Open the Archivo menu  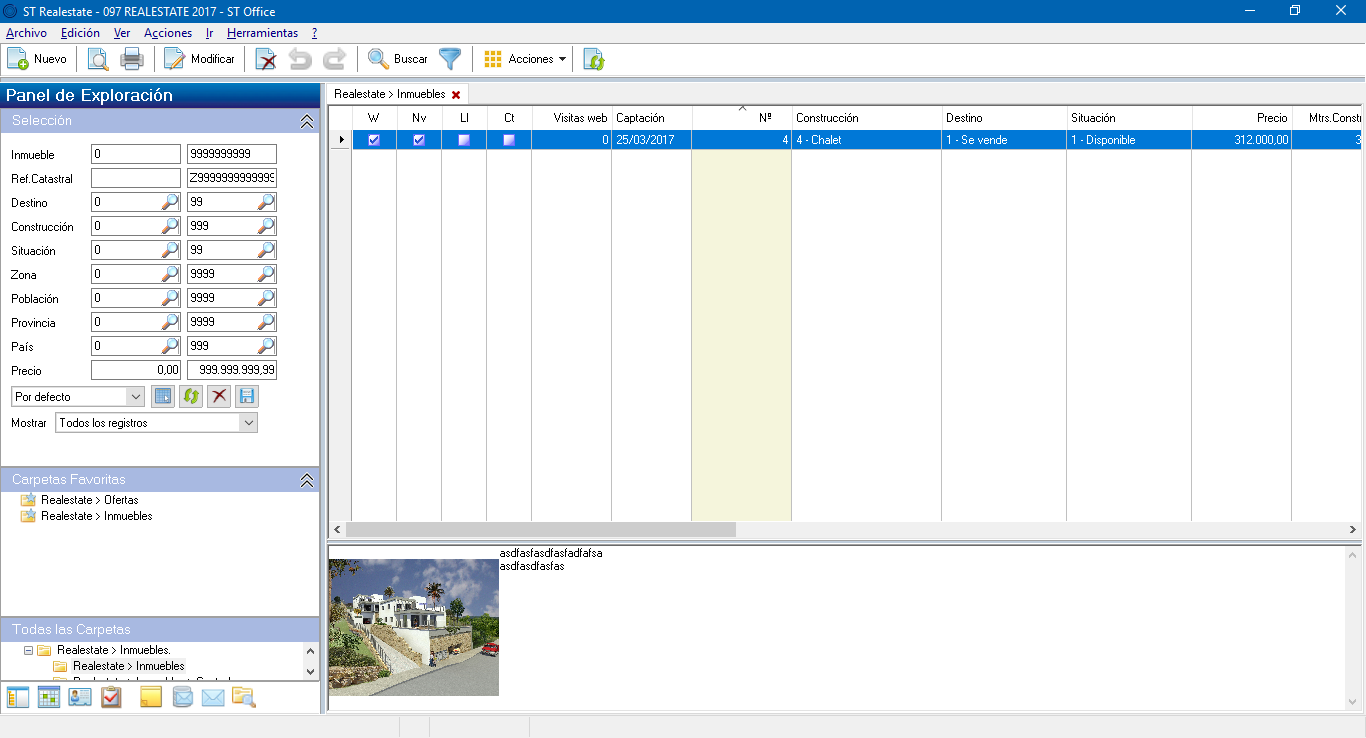point(26,33)
